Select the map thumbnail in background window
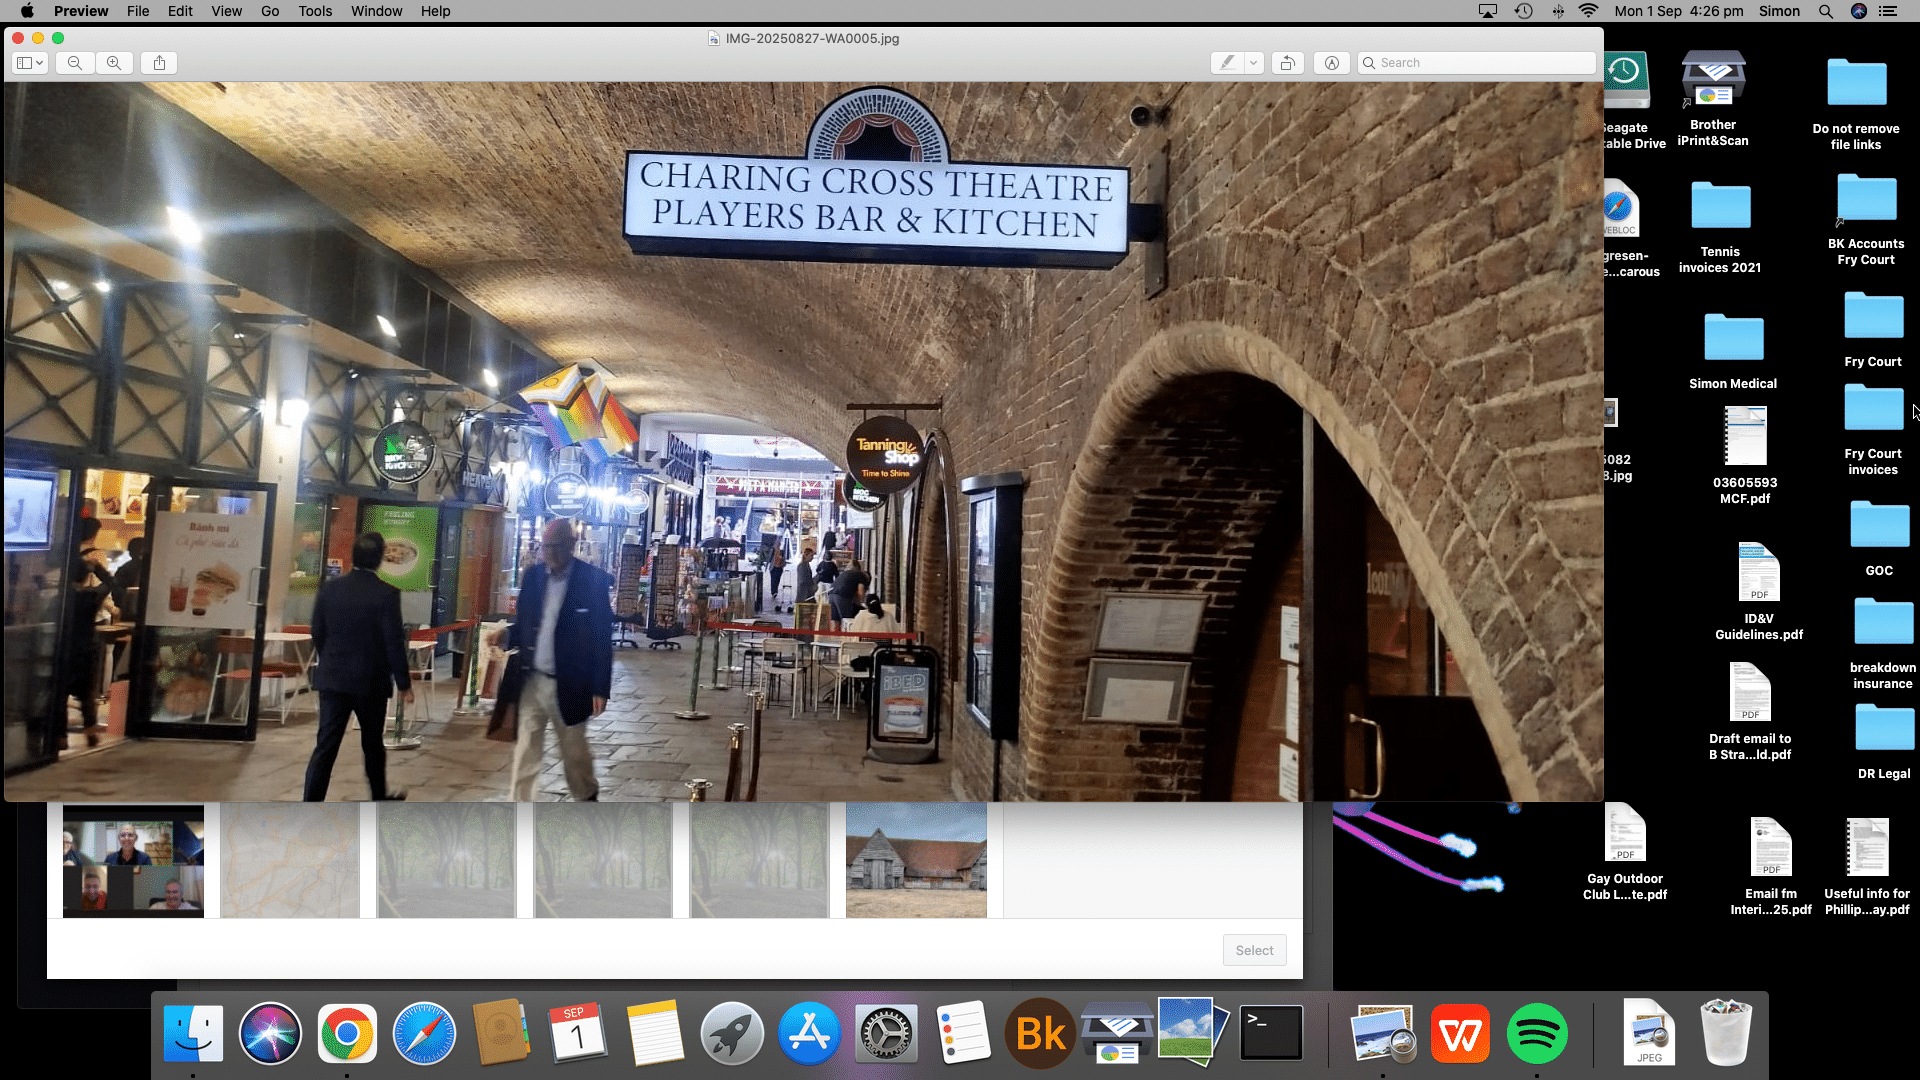 (290, 861)
